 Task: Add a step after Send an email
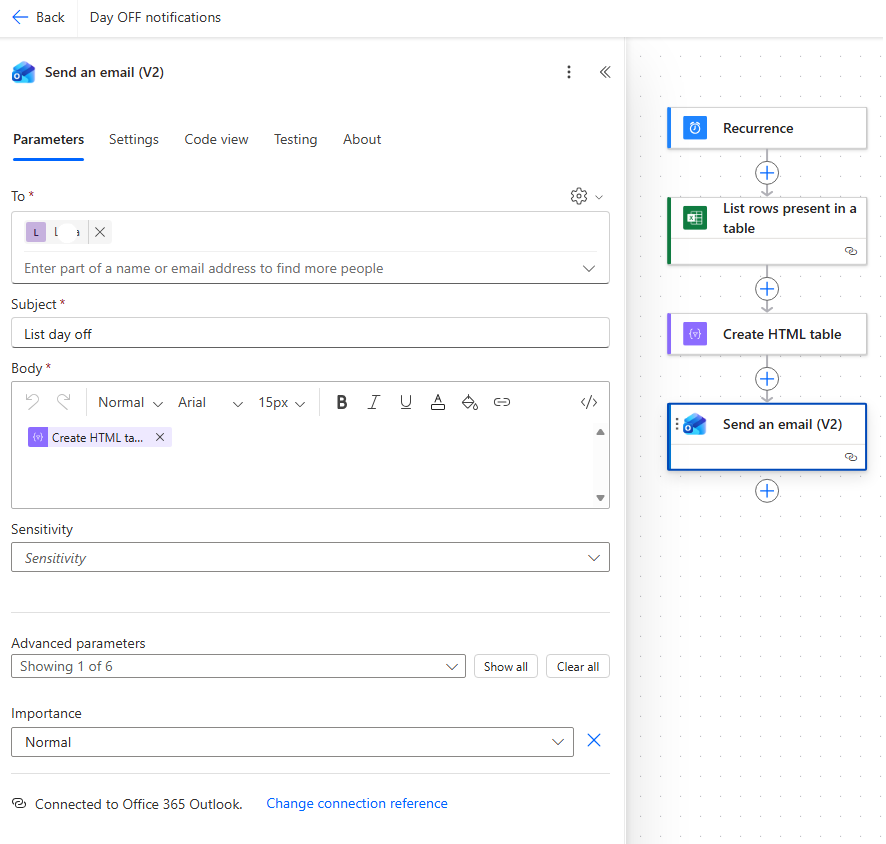click(767, 491)
